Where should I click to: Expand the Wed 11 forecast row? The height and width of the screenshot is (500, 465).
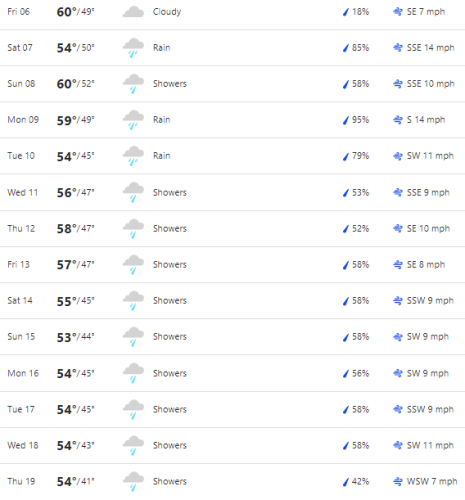pyautogui.click(x=232, y=193)
